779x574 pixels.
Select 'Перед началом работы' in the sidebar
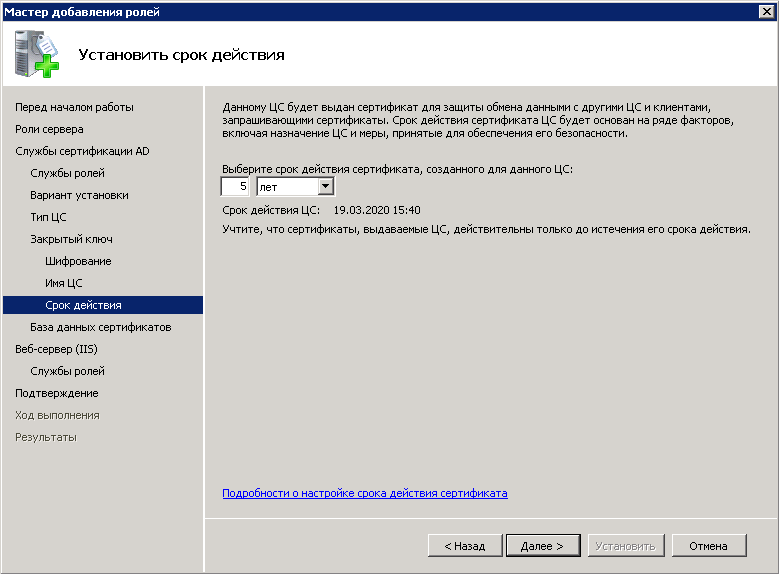[74, 107]
